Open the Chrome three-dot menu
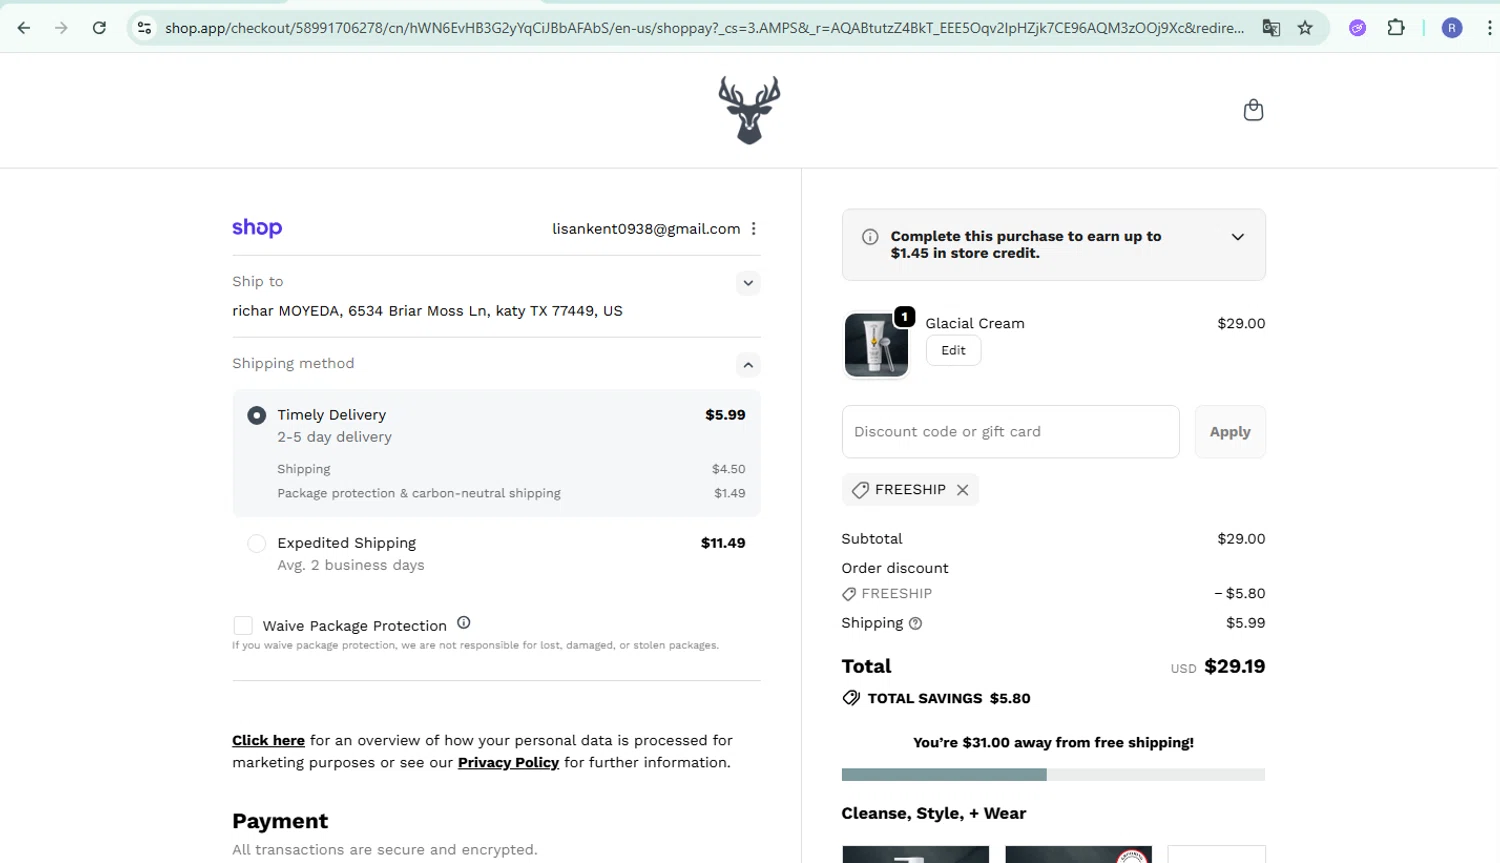Screen dimensions: 1500x863 (x=1489, y=28)
